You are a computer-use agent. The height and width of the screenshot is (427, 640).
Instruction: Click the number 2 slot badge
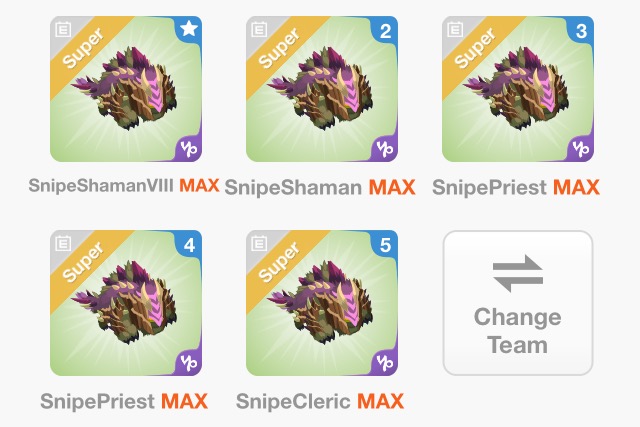tap(385, 30)
